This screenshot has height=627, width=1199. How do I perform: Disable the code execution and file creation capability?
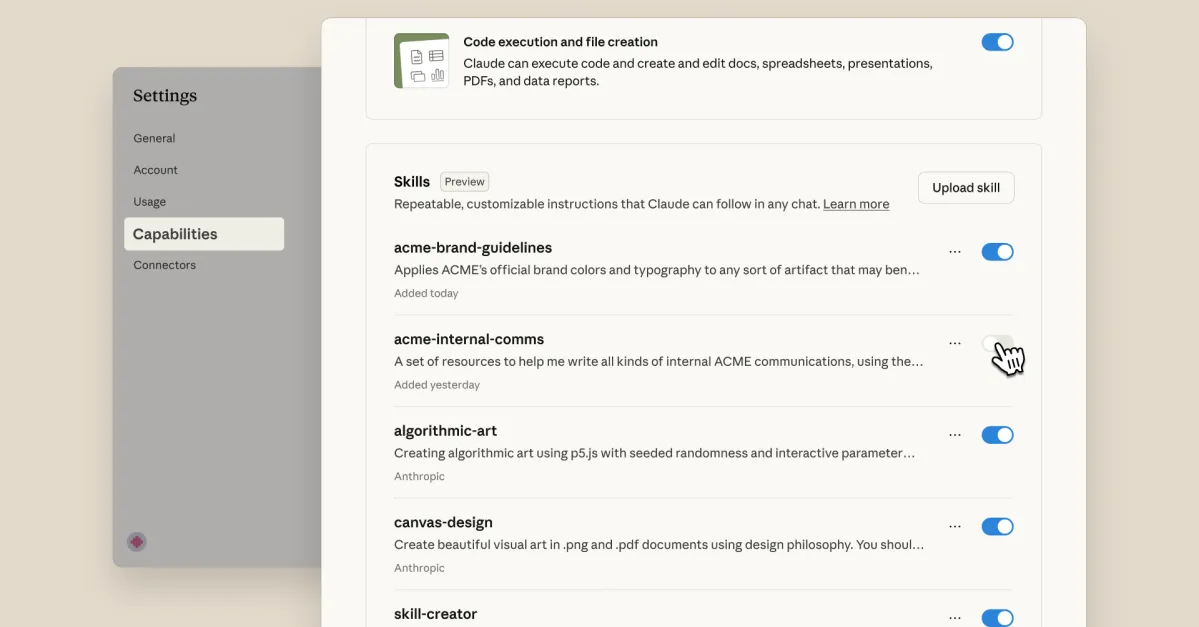coord(997,42)
